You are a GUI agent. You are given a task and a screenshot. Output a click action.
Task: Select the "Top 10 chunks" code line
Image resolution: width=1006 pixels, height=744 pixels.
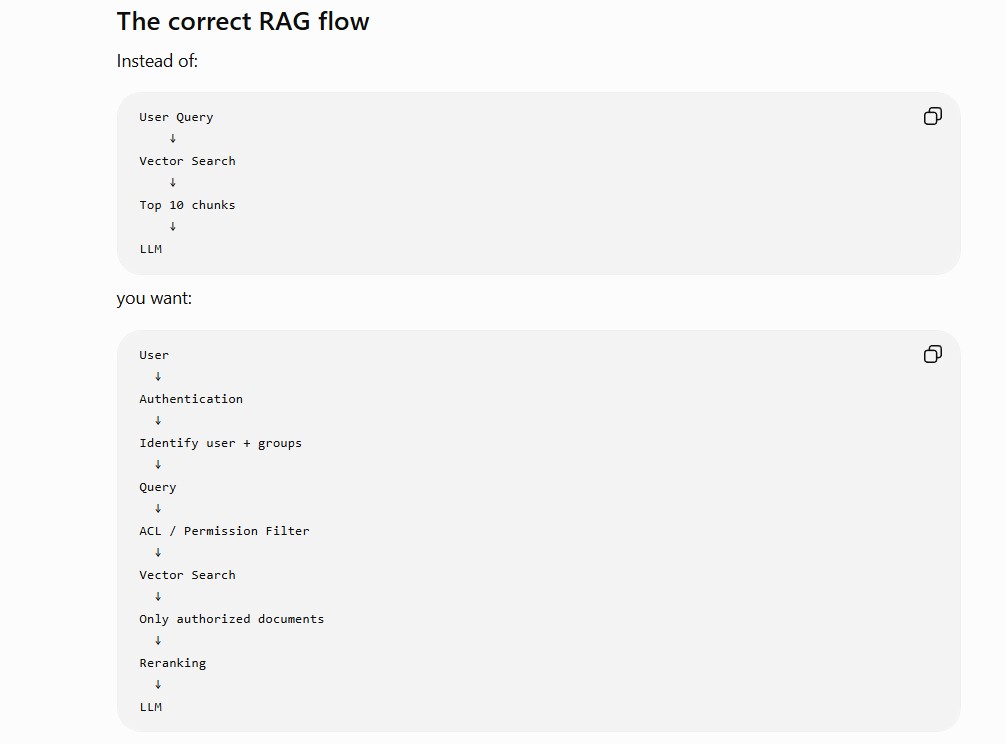[x=187, y=205]
